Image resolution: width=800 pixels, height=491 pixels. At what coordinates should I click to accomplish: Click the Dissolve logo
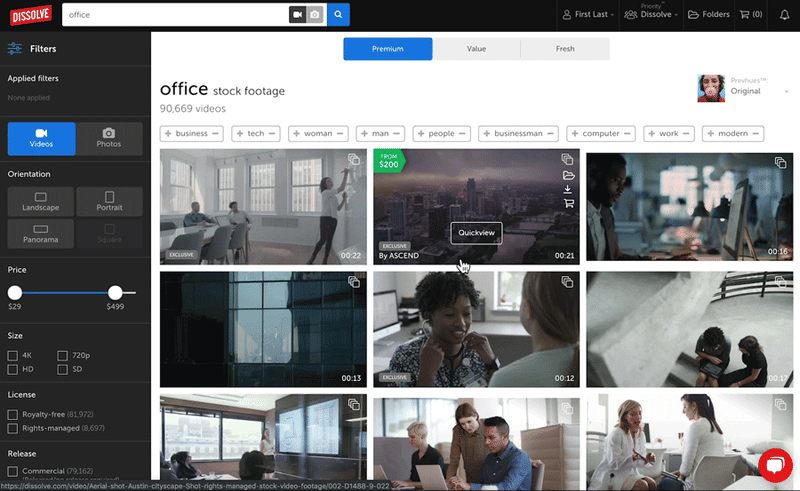[28, 14]
